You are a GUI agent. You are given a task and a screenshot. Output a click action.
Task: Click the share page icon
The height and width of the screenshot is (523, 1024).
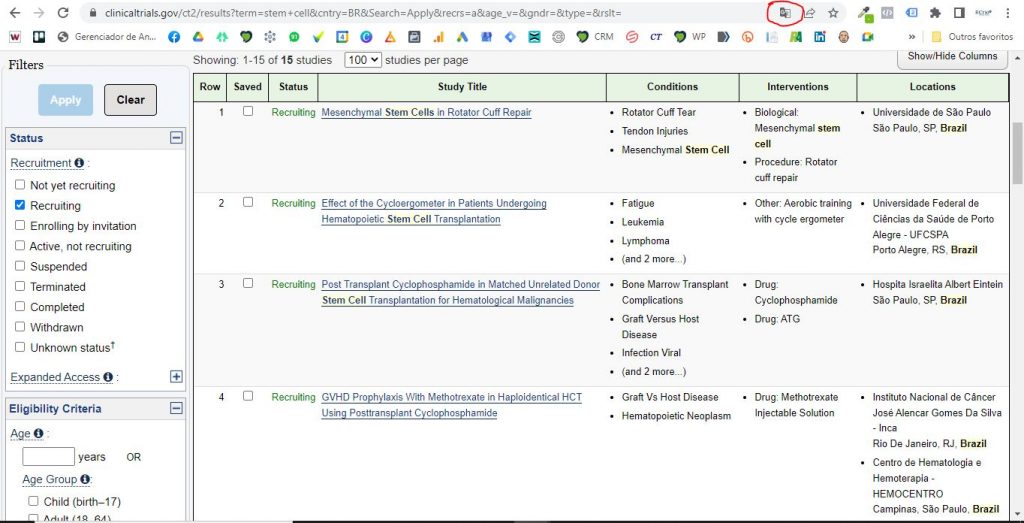[809, 12]
